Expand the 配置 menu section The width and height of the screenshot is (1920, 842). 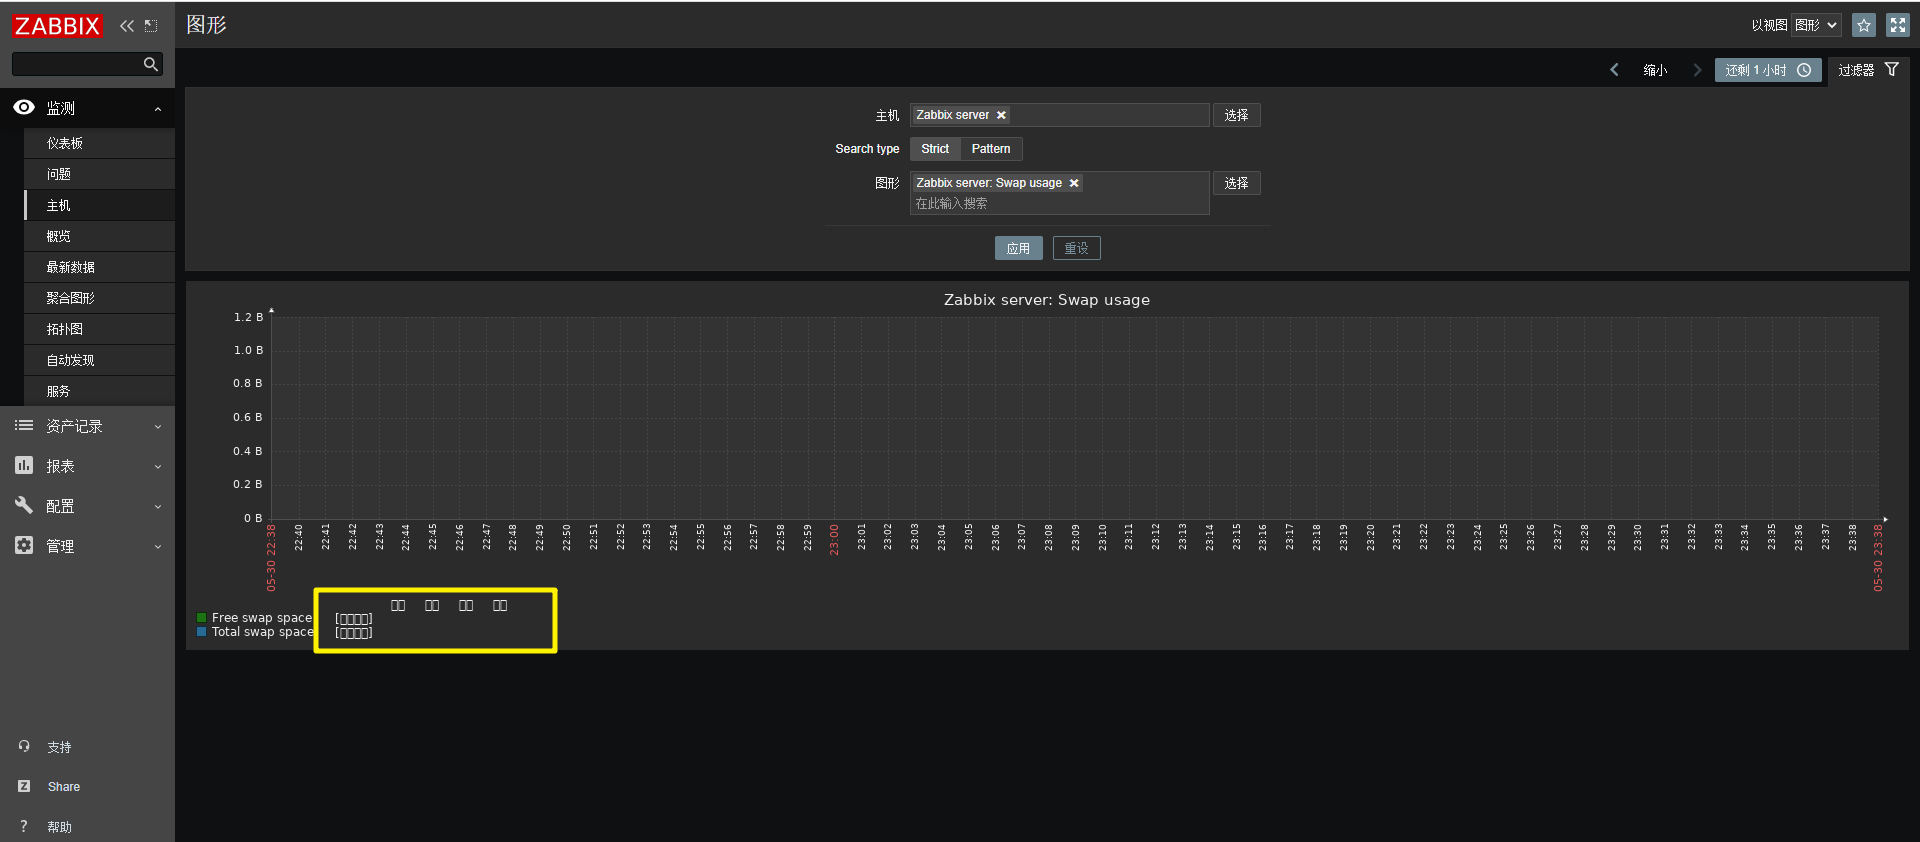[158, 507]
